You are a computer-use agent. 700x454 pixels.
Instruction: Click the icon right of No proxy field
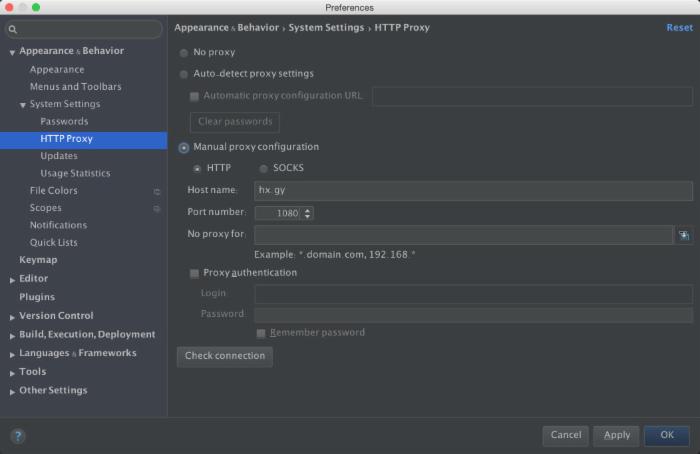[x=684, y=235]
